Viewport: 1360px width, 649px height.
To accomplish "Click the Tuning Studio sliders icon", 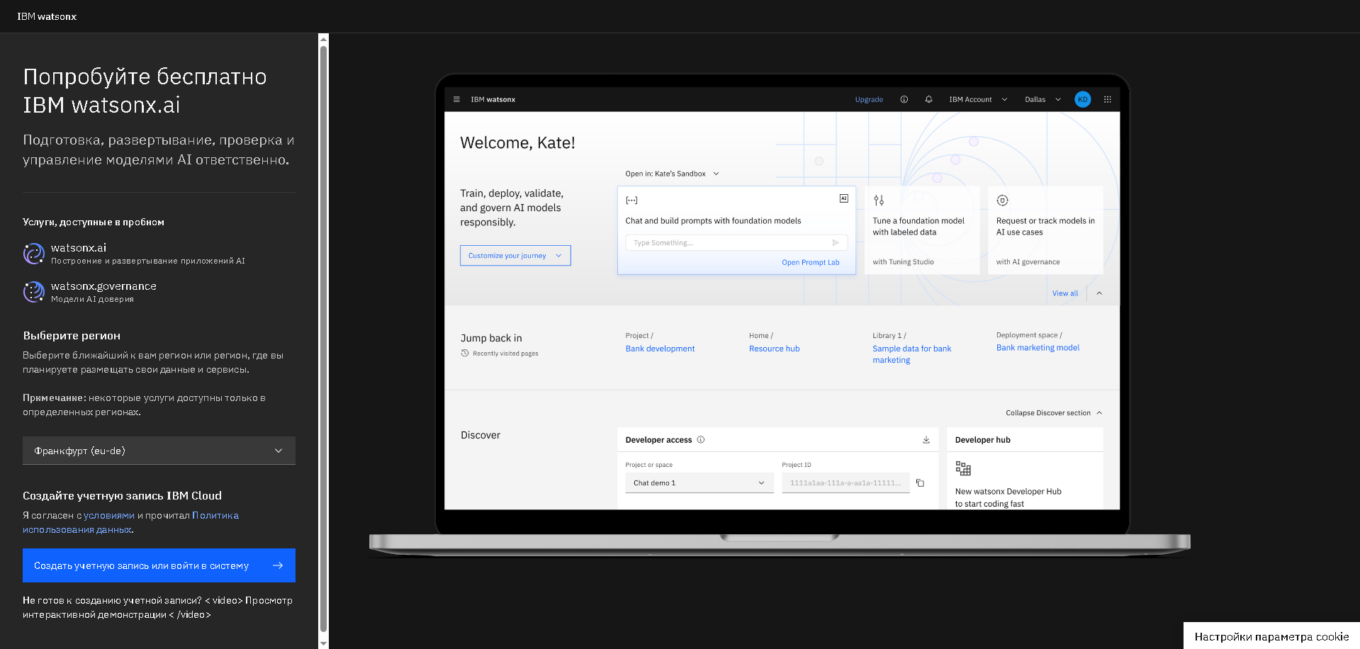I will [x=879, y=200].
